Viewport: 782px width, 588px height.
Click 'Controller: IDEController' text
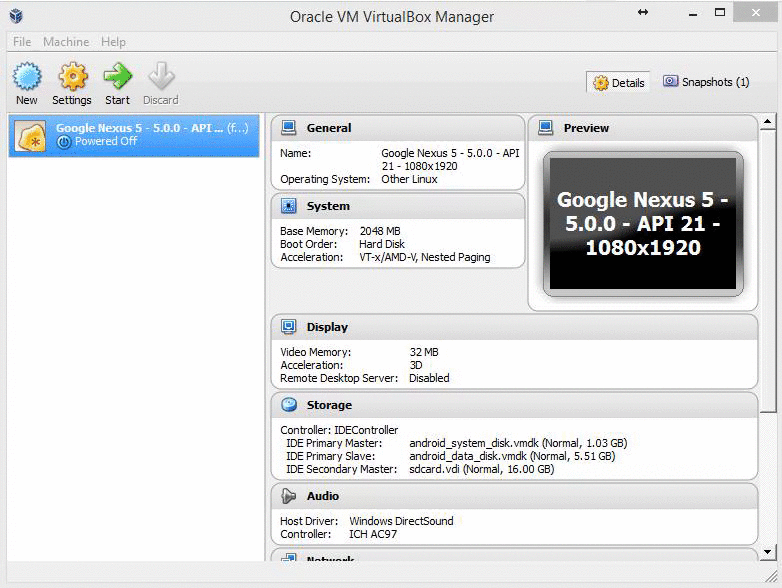339,430
